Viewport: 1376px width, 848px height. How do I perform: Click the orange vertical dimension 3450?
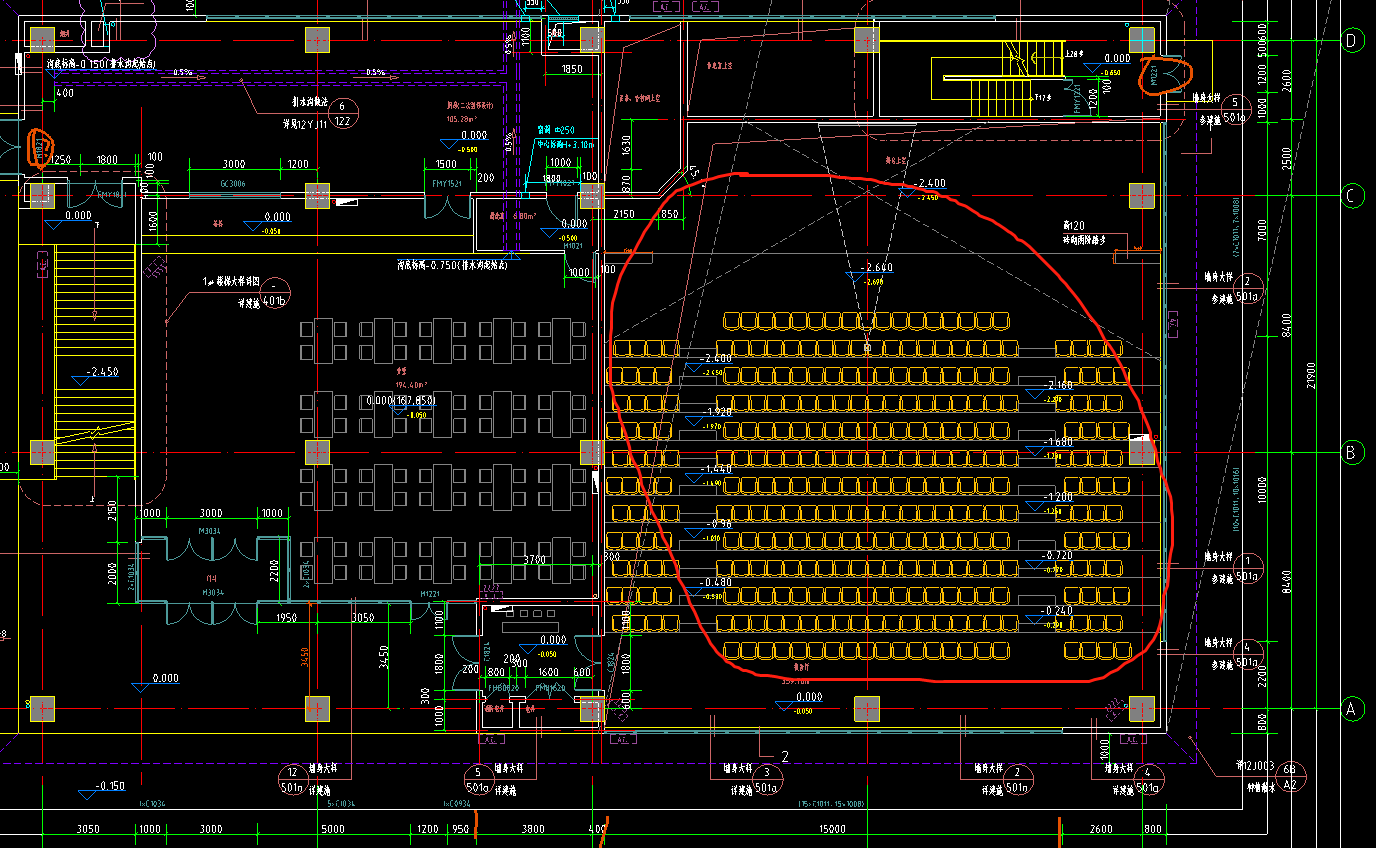304,657
